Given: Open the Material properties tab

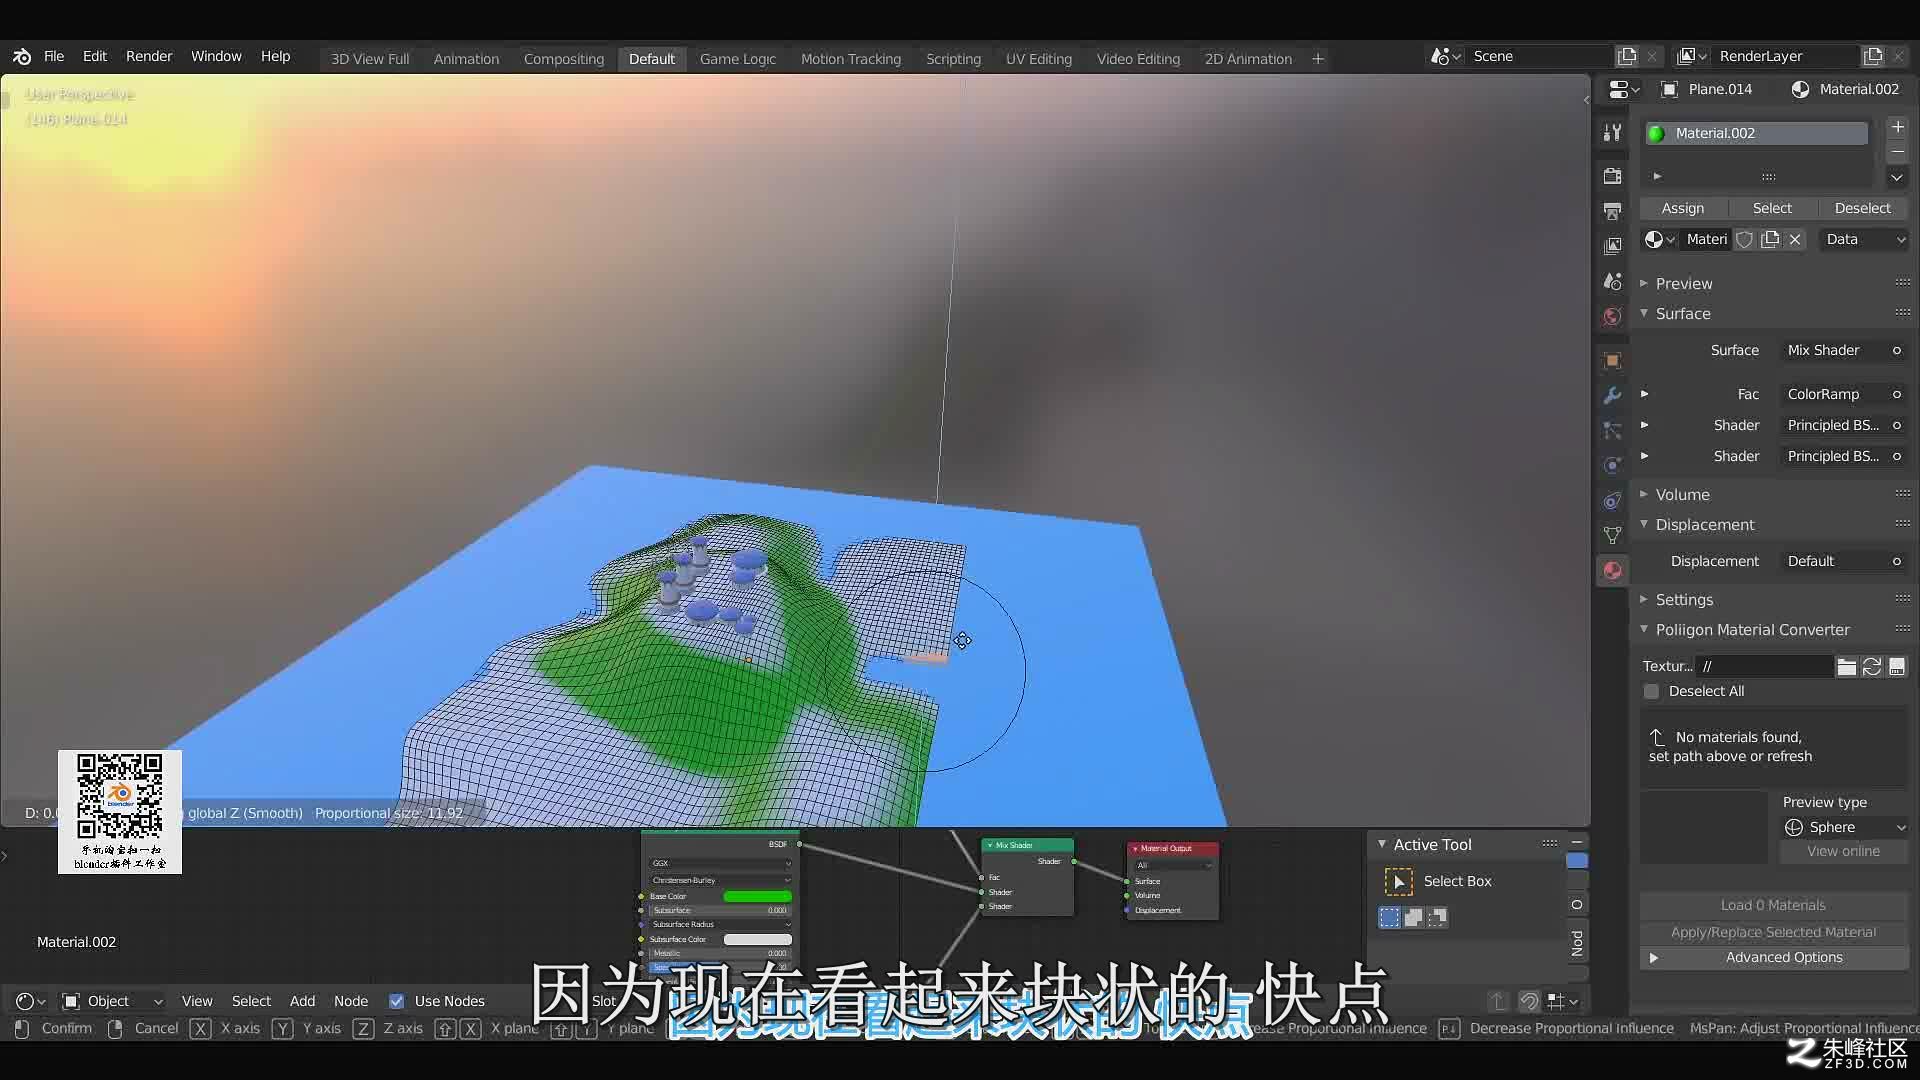Looking at the screenshot, I should 1612,570.
